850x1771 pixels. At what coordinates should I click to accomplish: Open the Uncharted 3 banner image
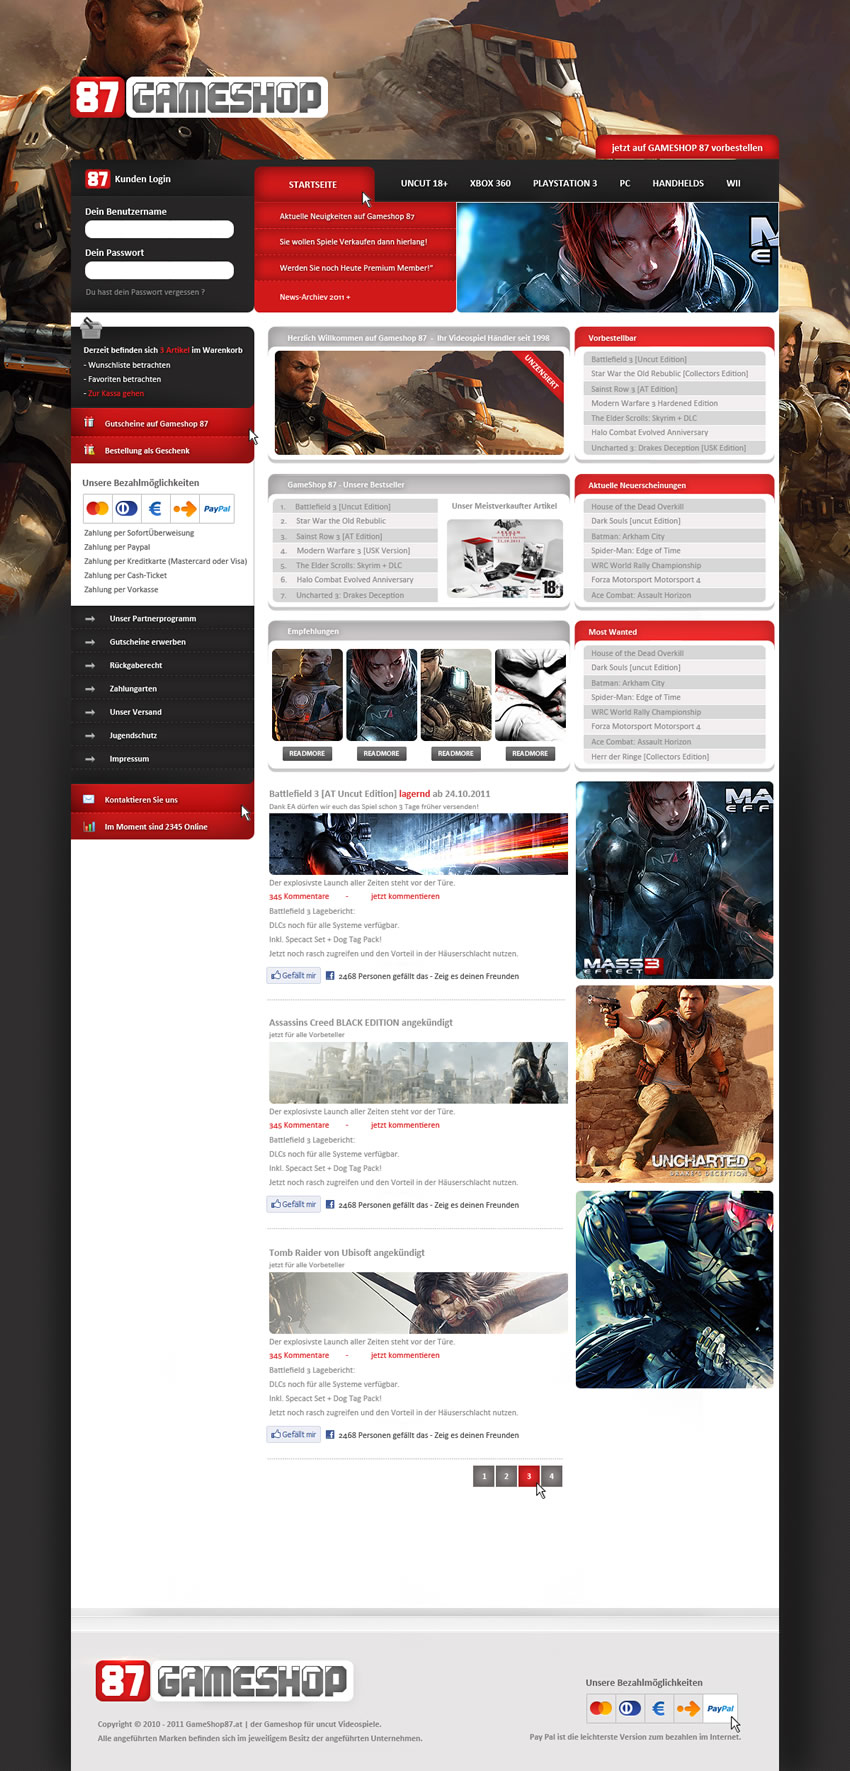click(x=674, y=1084)
